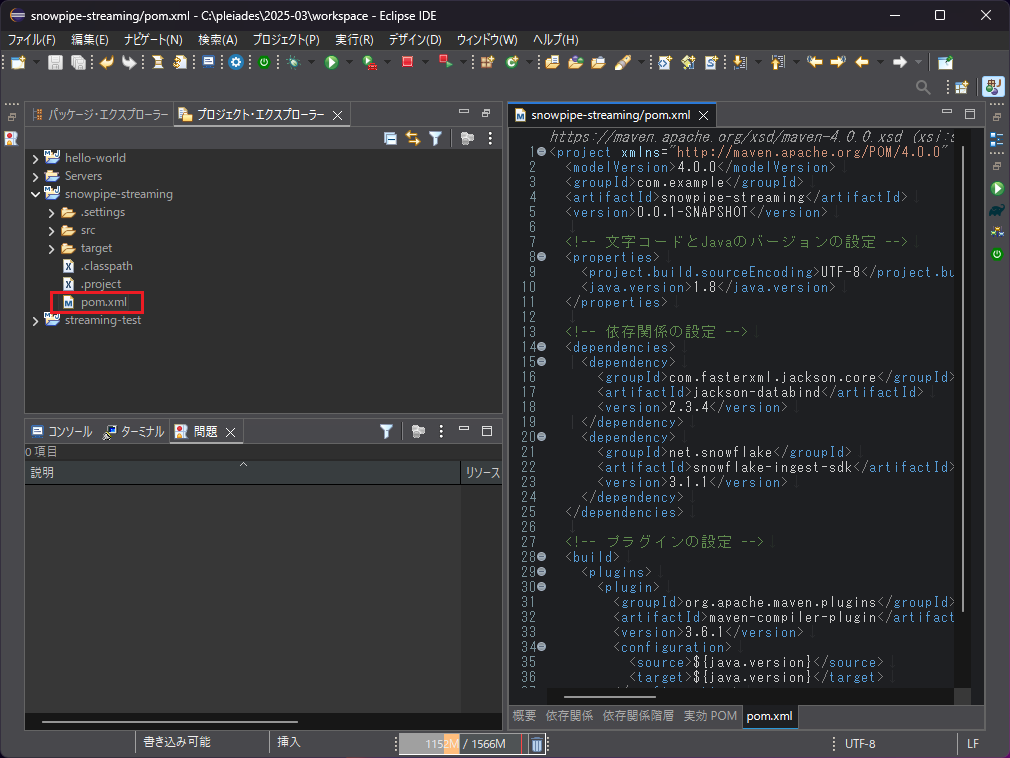
Task: Click the Open Type folder icon
Action: 552,62
